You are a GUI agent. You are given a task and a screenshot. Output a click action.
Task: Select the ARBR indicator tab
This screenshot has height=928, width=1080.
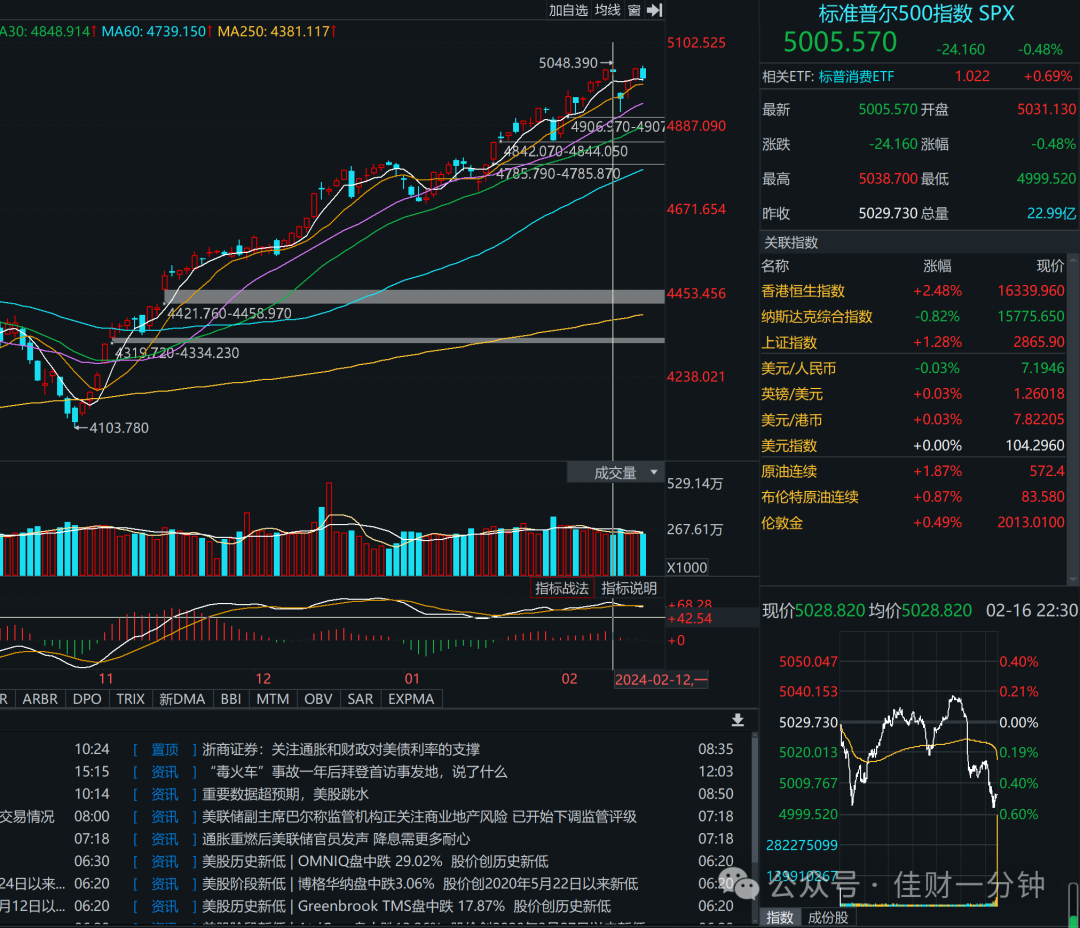tap(40, 699)
